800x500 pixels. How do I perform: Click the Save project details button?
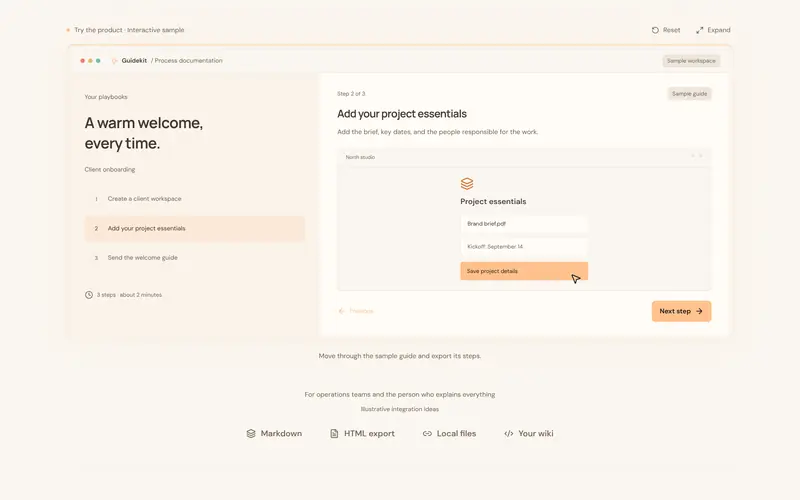click(x=524, y=271)
